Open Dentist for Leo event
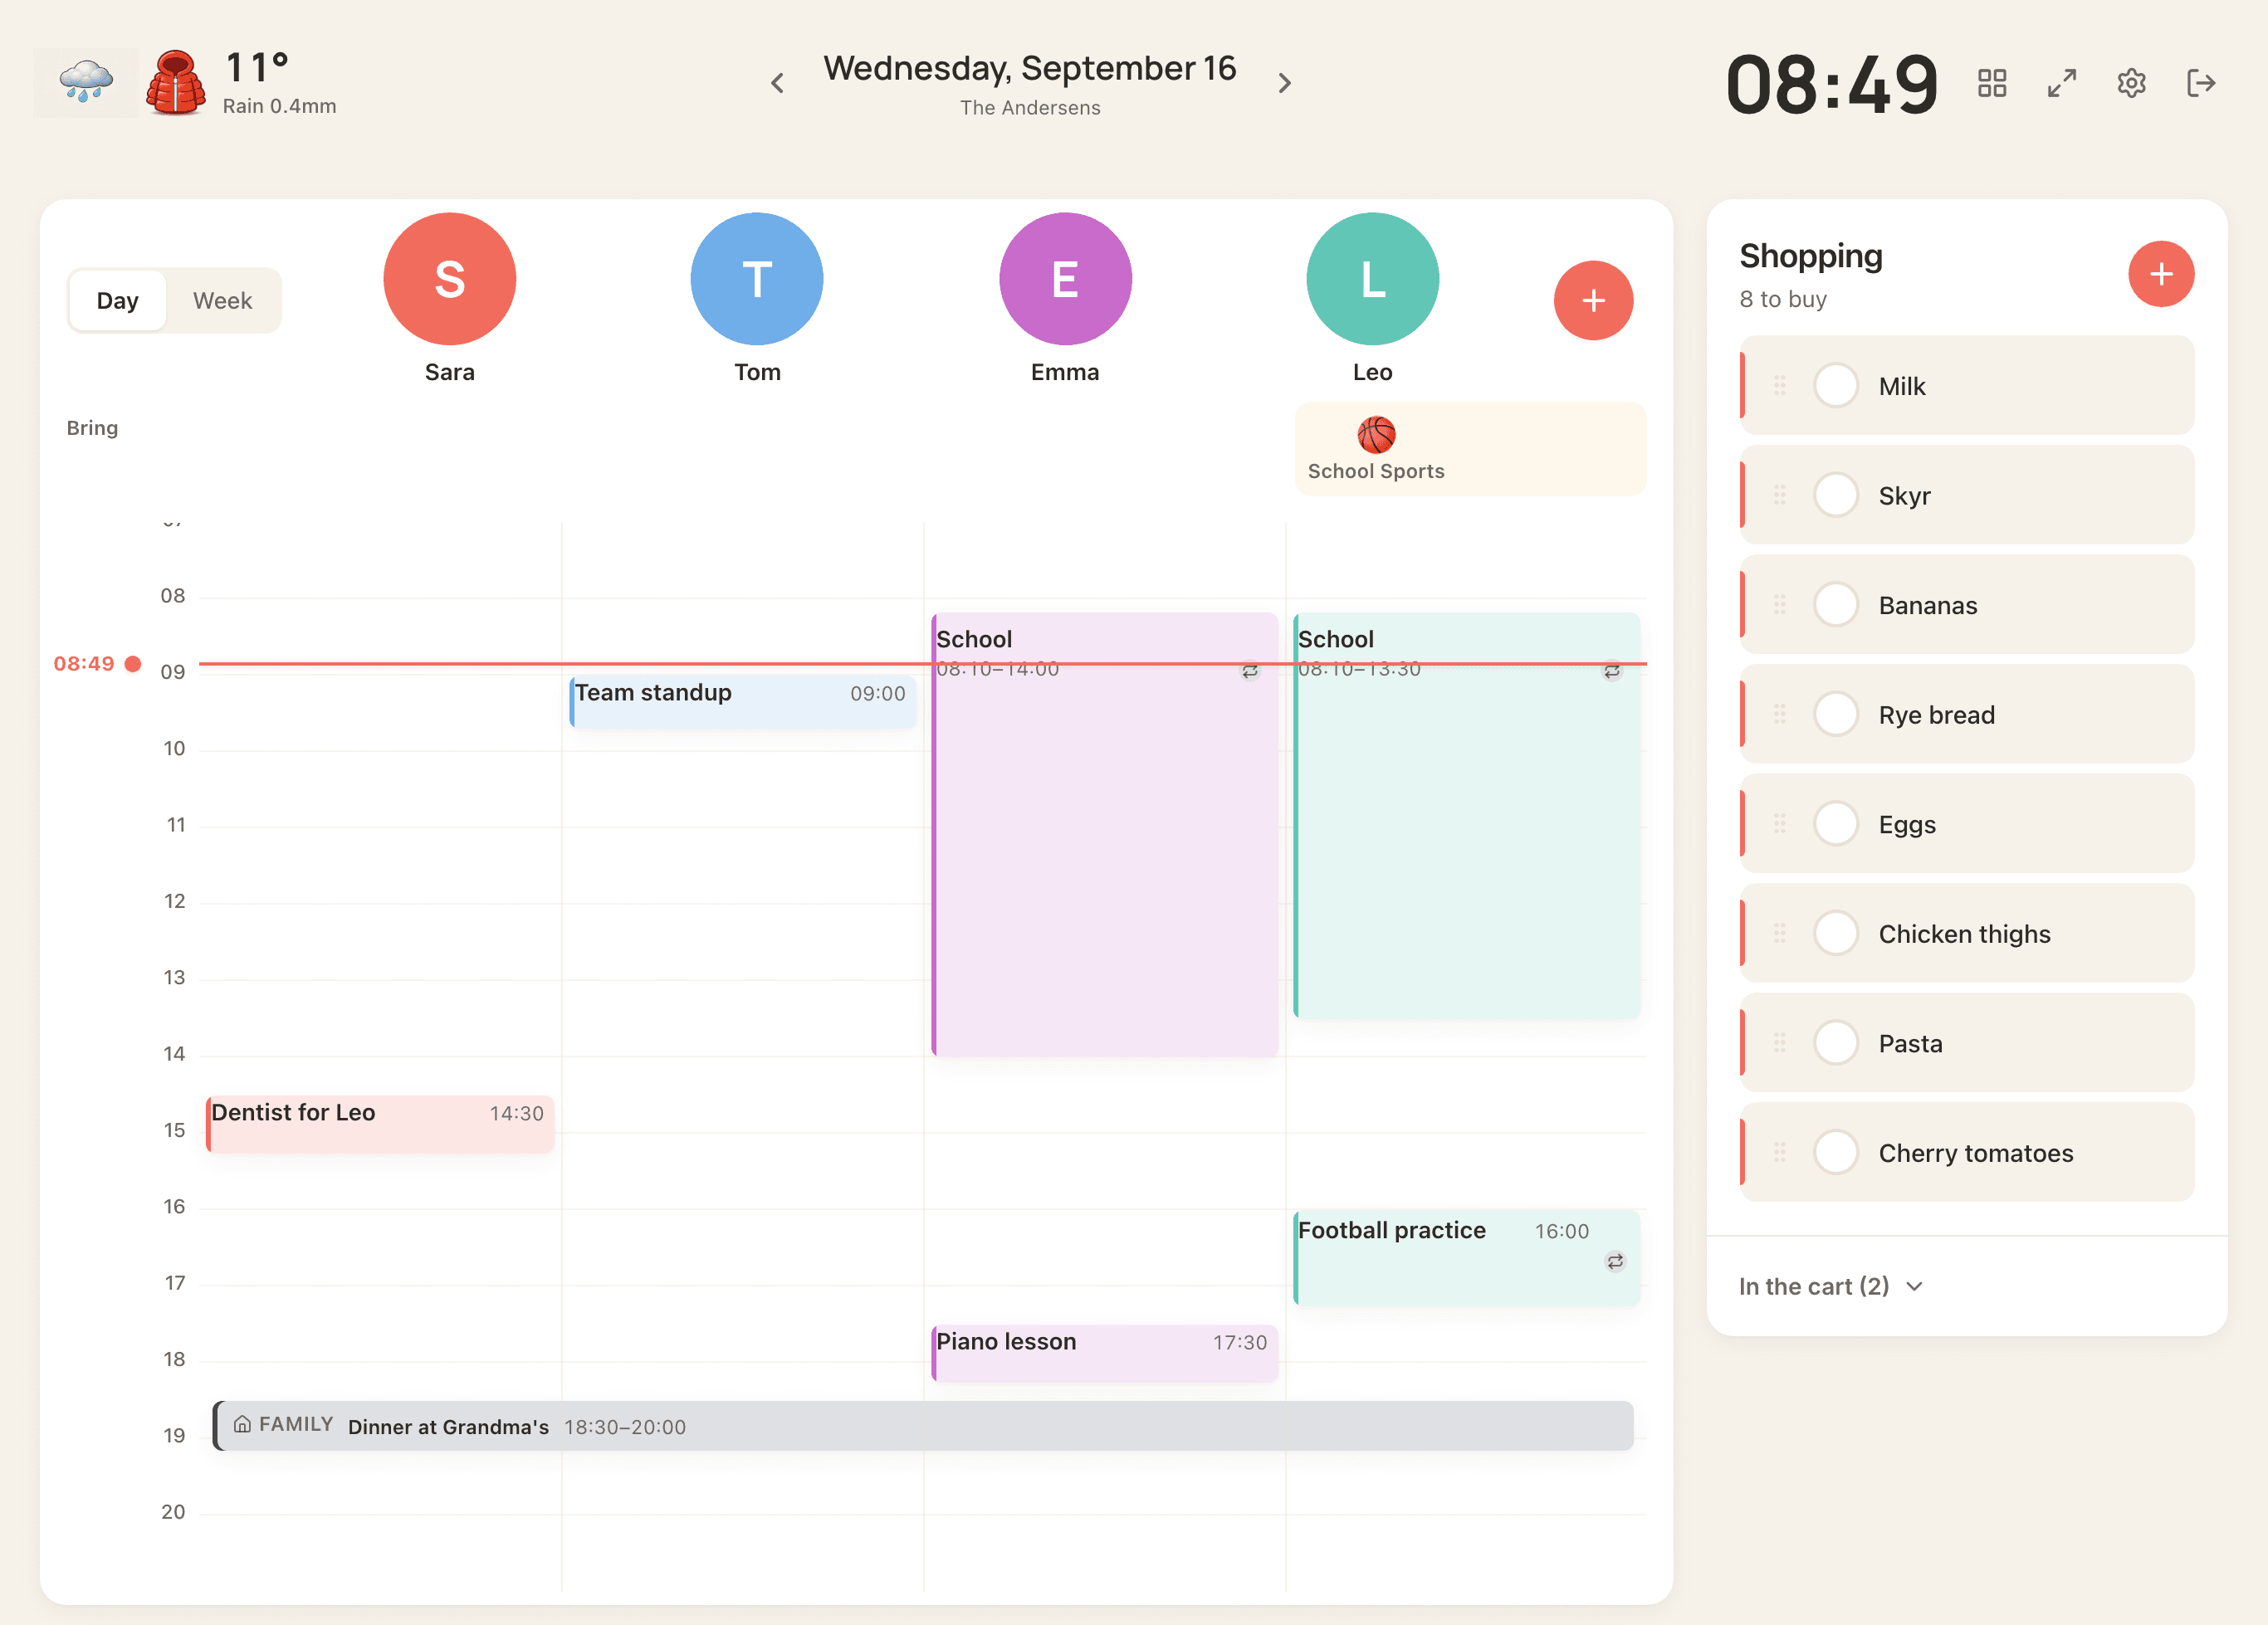Viewport: 2268px width, 1625px height. (x=380, y=1124)
